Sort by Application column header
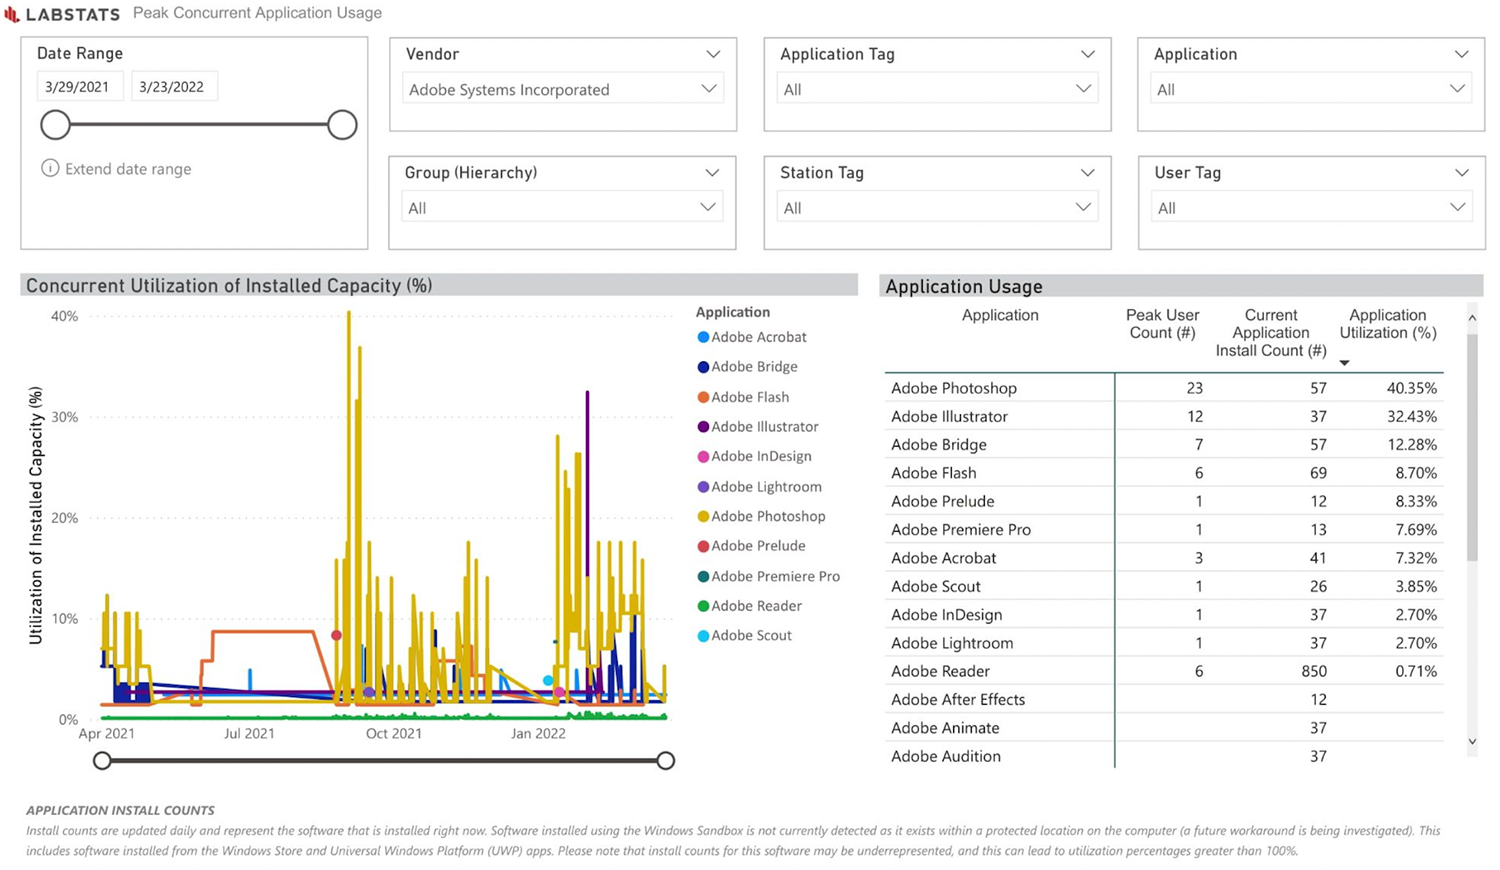1500x870 pixels. point(1000,315)
